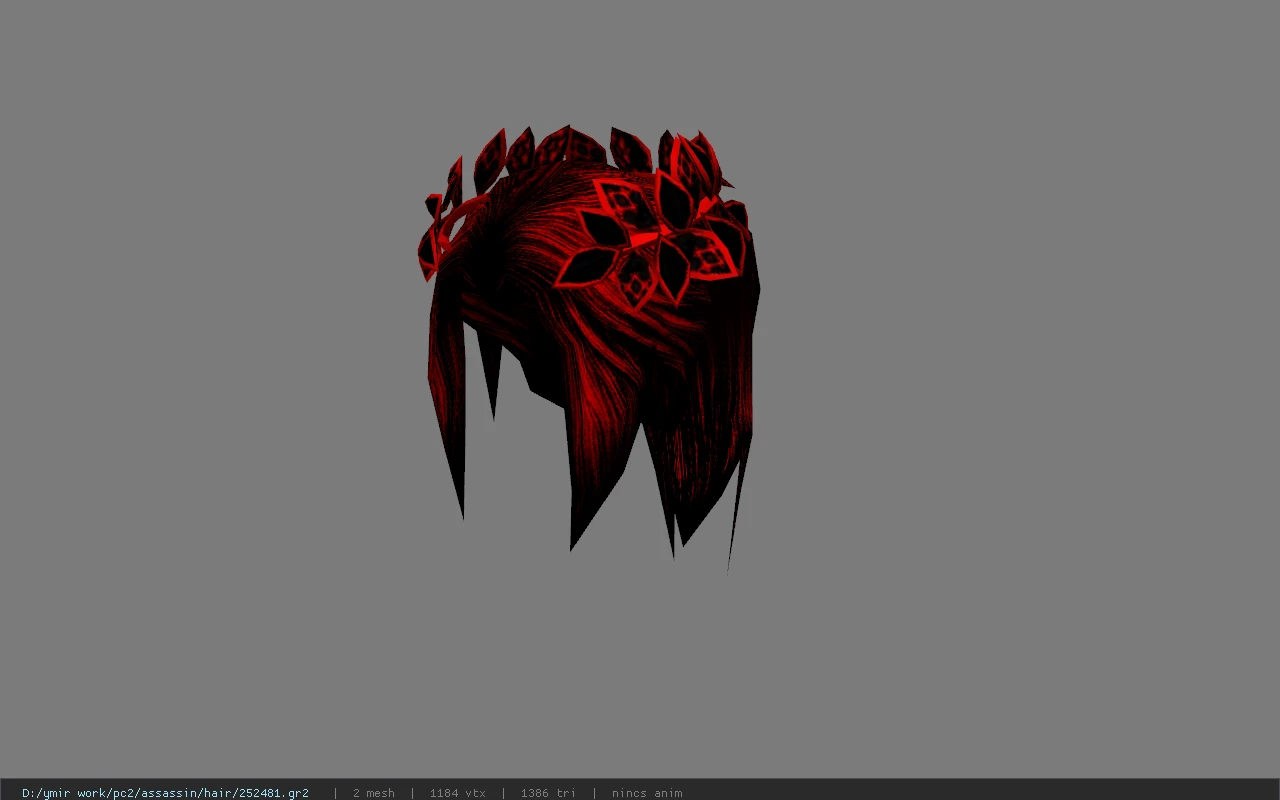Click the file path D:/ymir work/pc2/assassin/hair/252481.gr2

coord(165,793)
